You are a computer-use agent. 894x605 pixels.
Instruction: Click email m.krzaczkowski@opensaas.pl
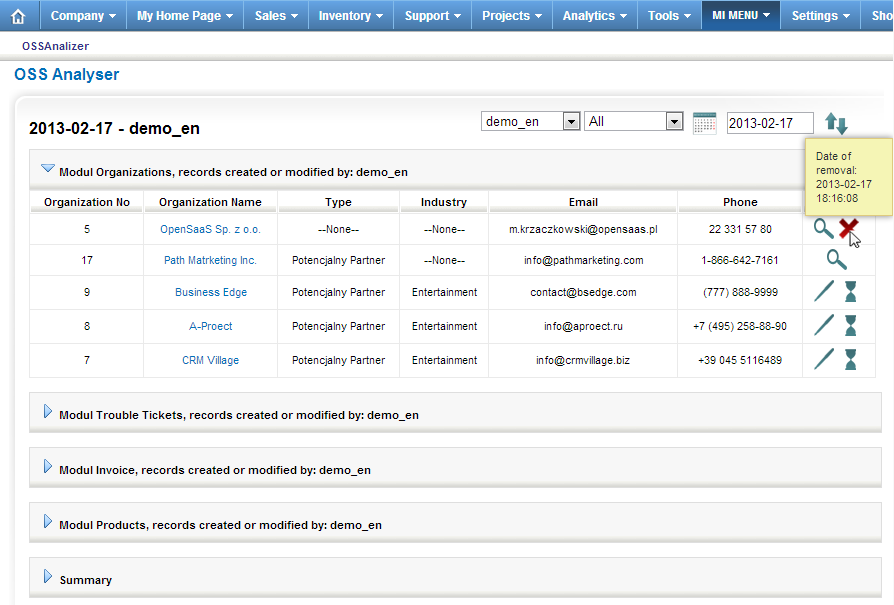click(x=583, y=229)
